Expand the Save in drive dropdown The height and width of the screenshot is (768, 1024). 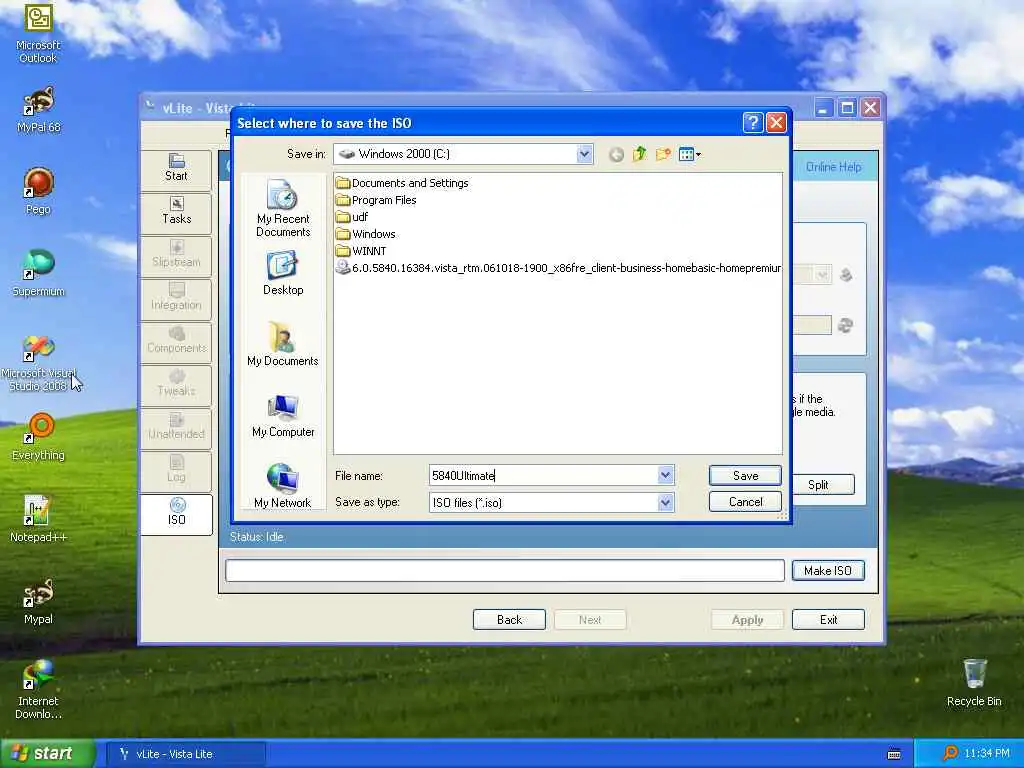[584, 154]
